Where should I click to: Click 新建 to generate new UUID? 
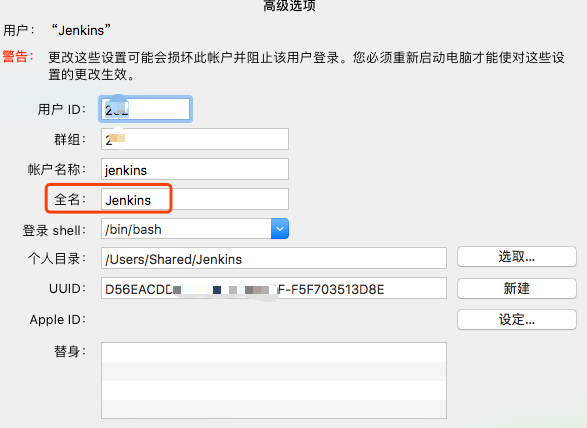517,288
